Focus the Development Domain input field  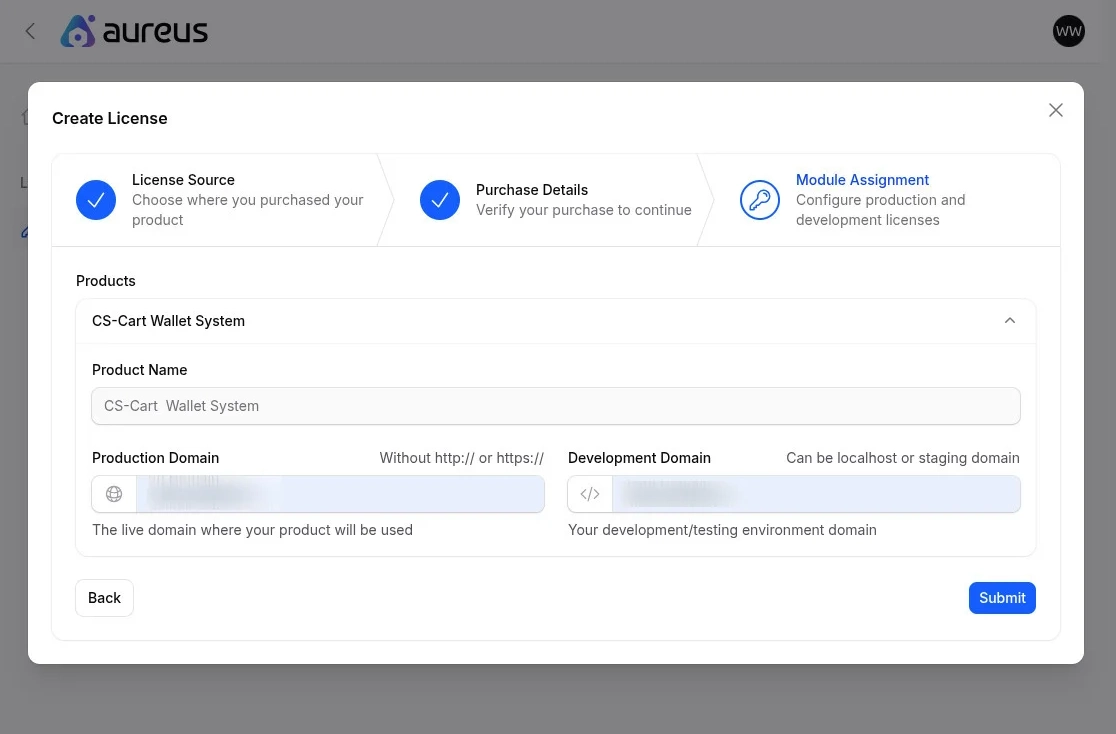[x=816, y=494]
